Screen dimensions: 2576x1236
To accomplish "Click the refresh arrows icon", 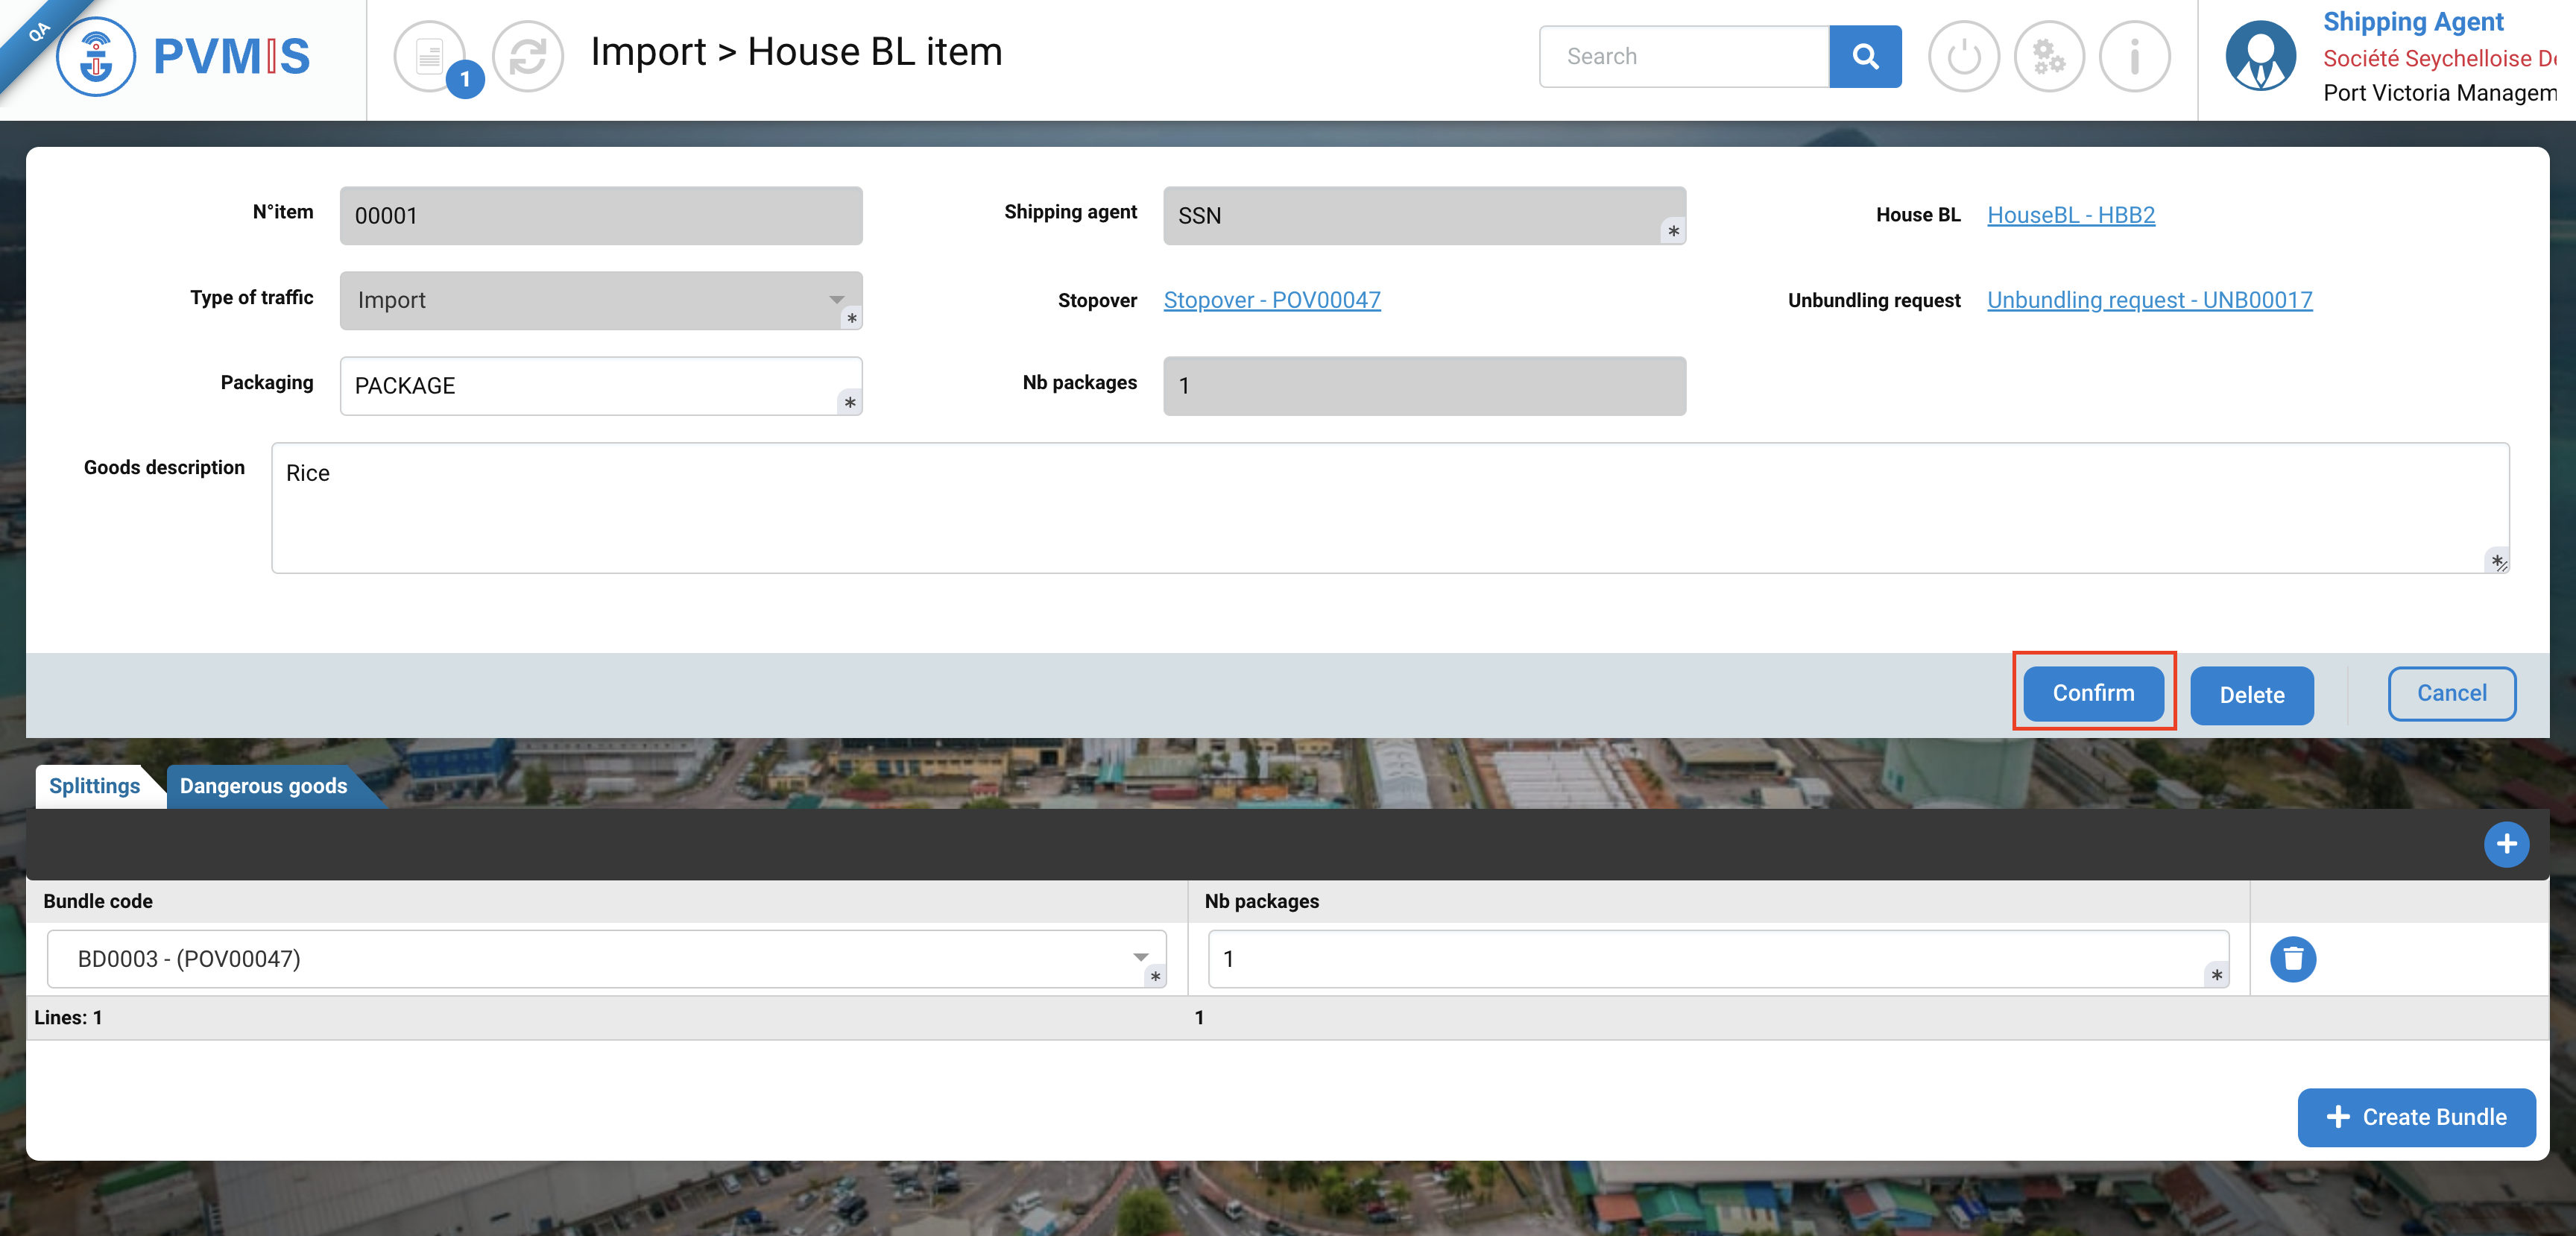I will [527, 57].
